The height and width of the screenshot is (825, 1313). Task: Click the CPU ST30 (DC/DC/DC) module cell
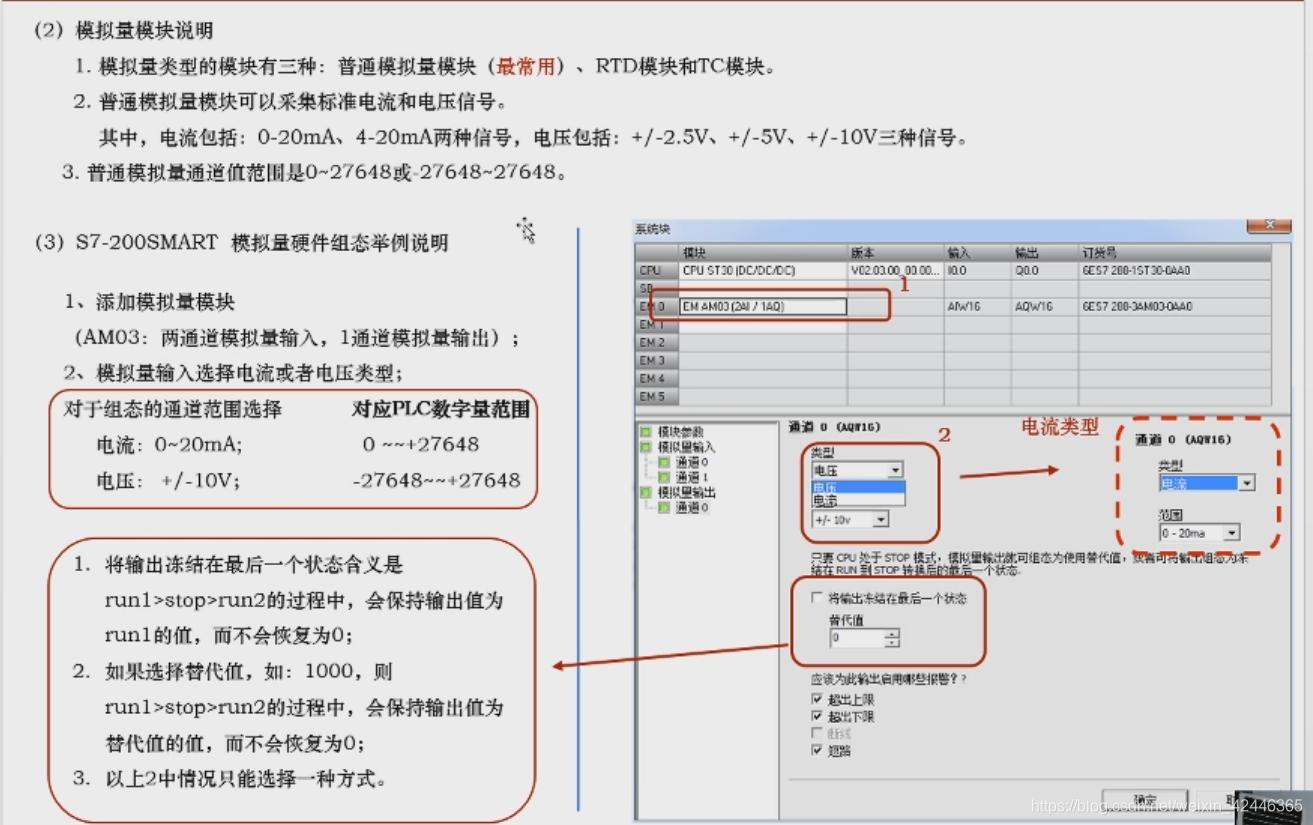(x=763, y=271)
